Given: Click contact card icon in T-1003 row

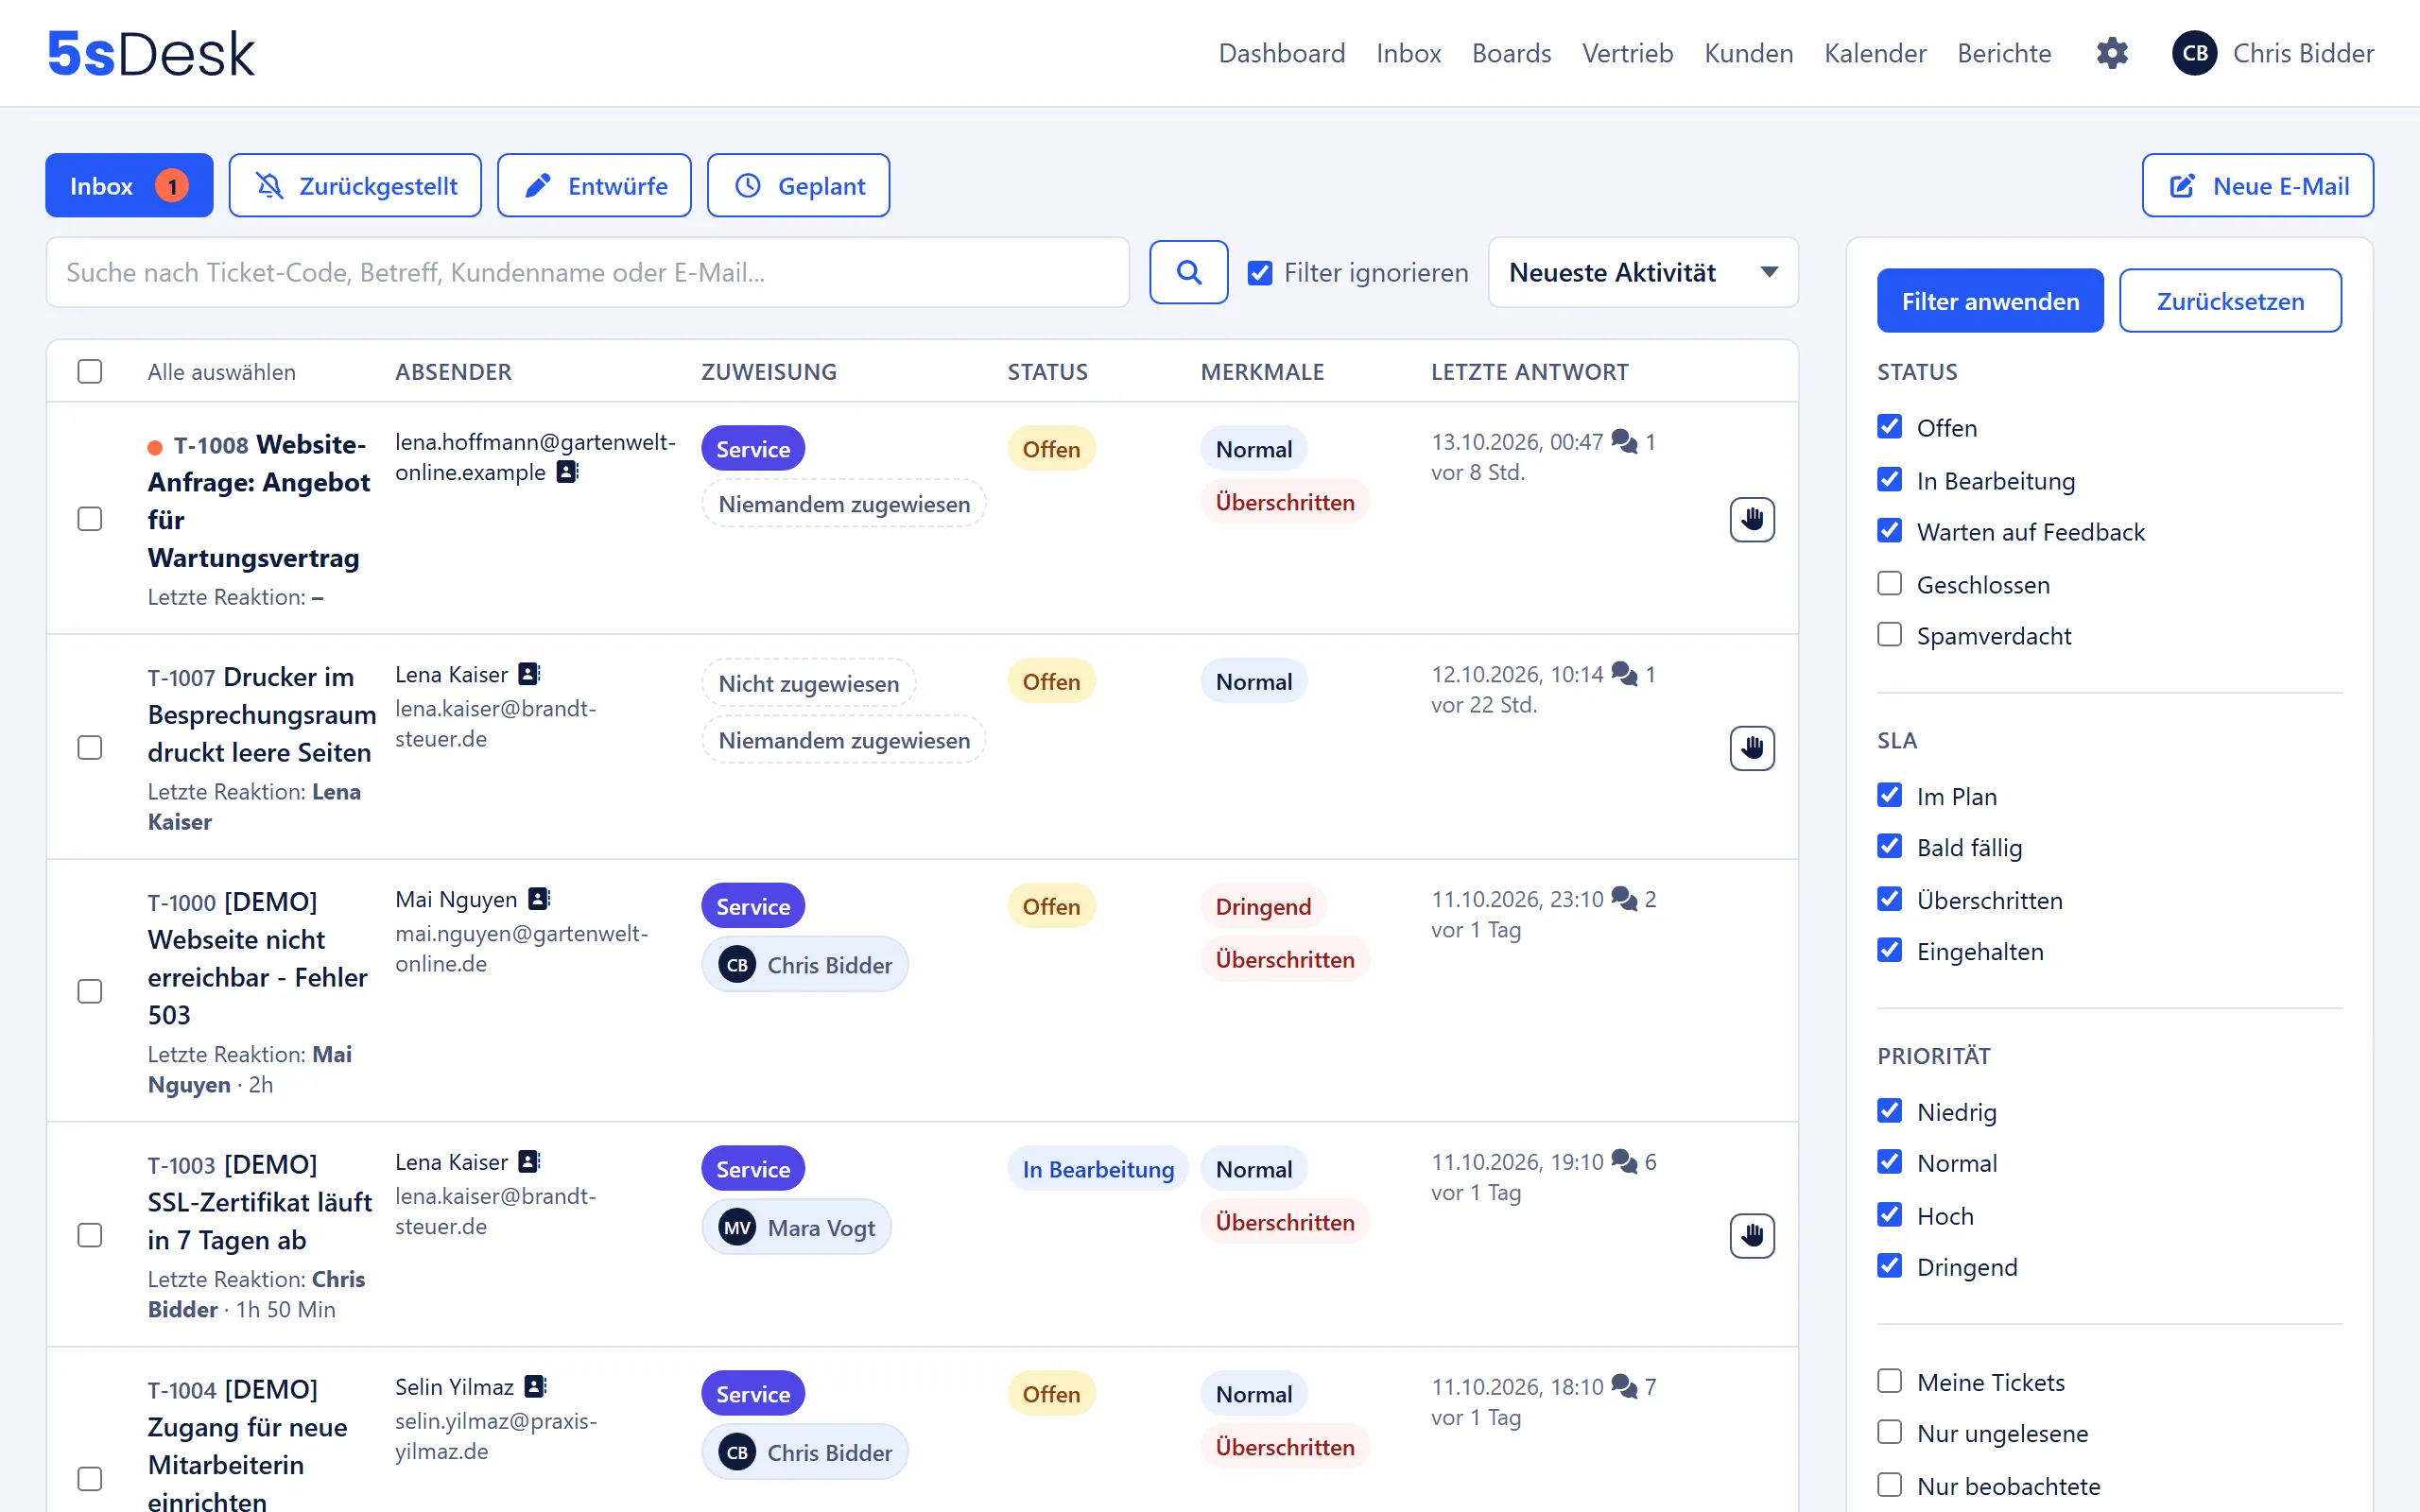Looking at the screenshot, I should coord(529,1161).
